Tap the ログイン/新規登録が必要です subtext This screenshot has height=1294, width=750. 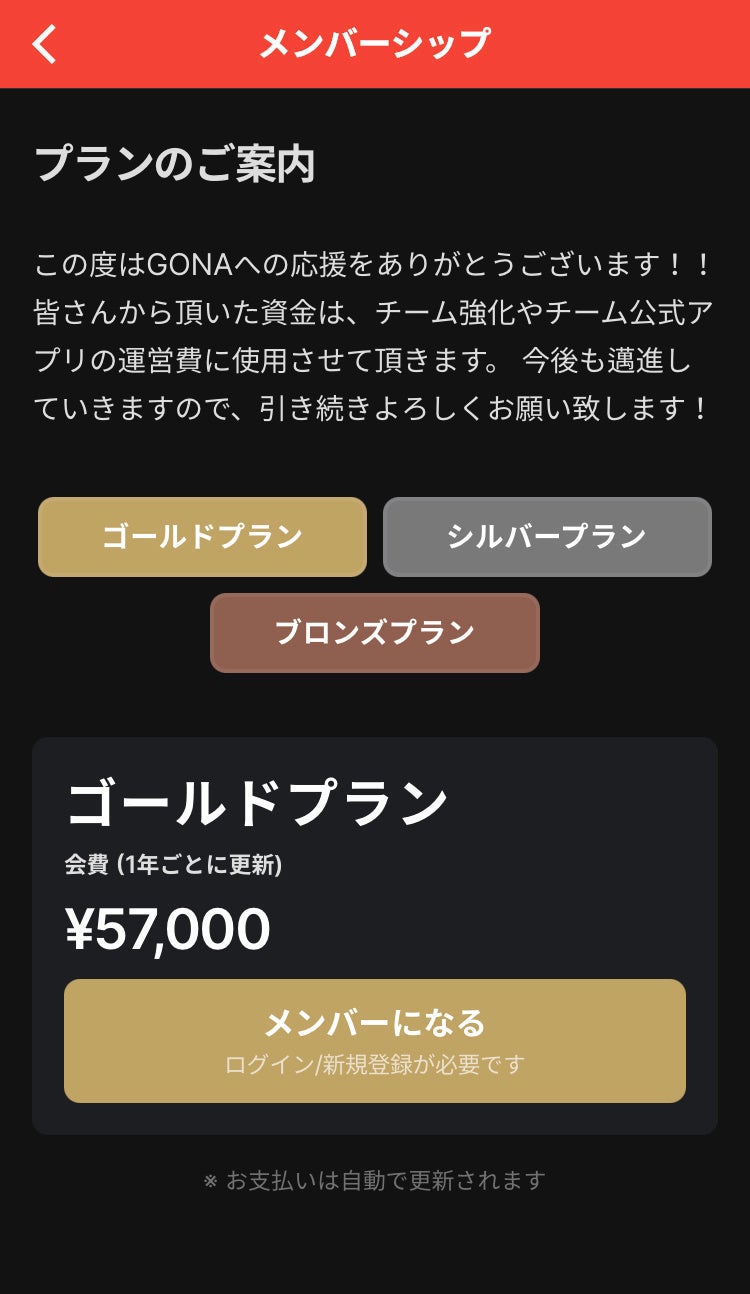[375, 1065]
